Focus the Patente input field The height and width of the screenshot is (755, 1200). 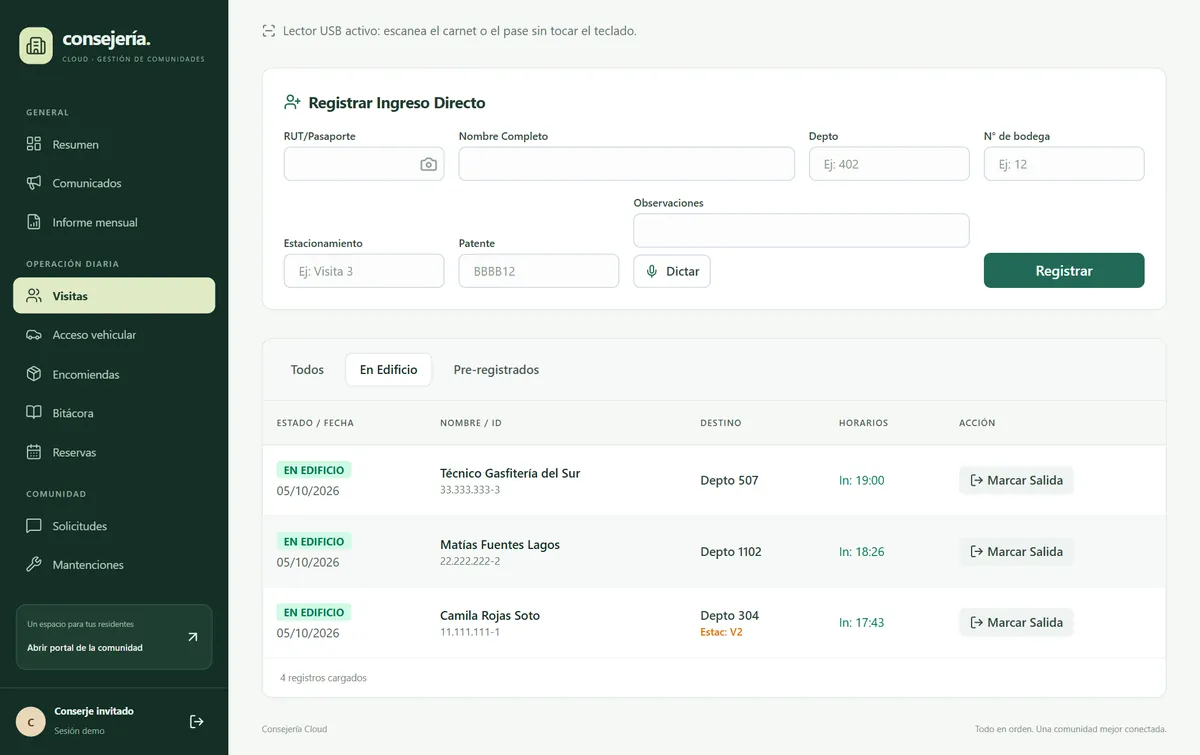pos(539,271)
